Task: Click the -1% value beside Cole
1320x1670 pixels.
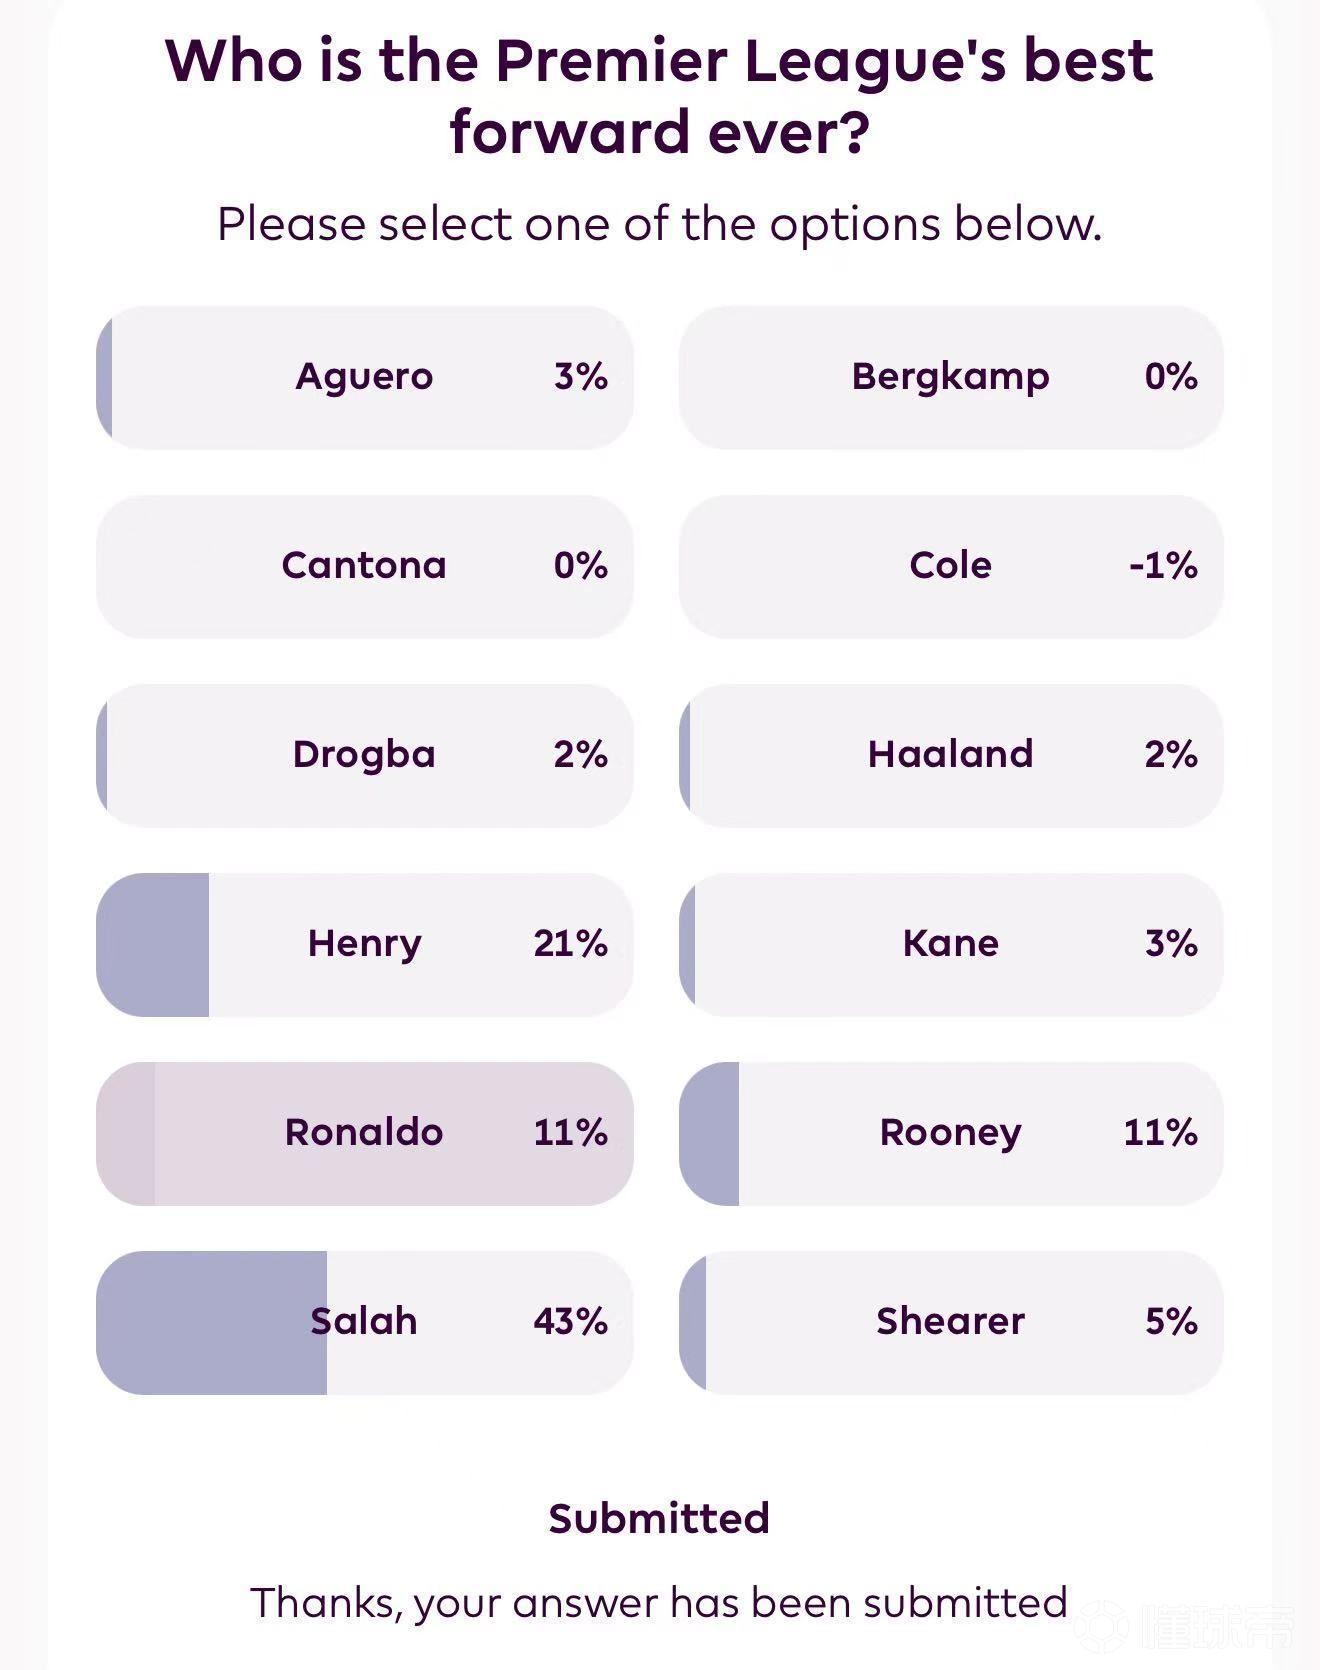Action: click(1163, 566)
